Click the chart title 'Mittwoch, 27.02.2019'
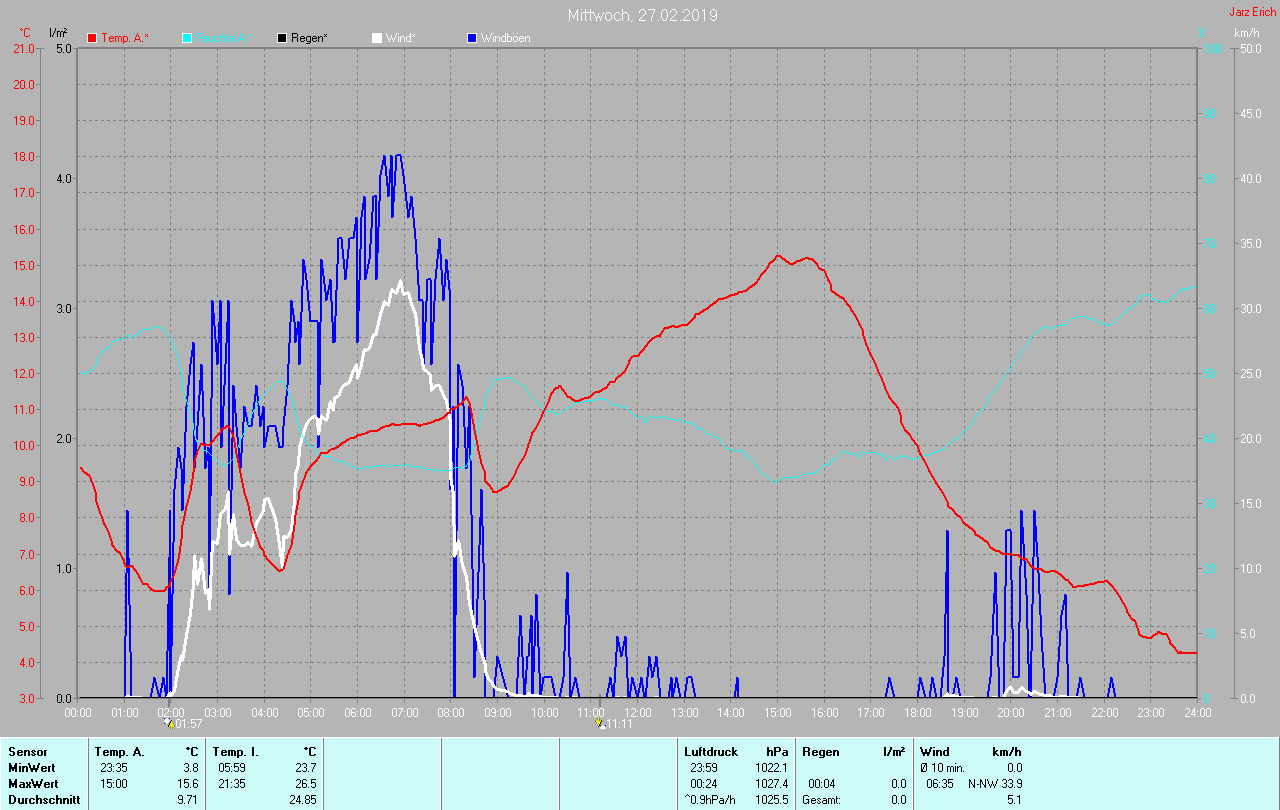1280x810 pixels. tap(642, 15)
